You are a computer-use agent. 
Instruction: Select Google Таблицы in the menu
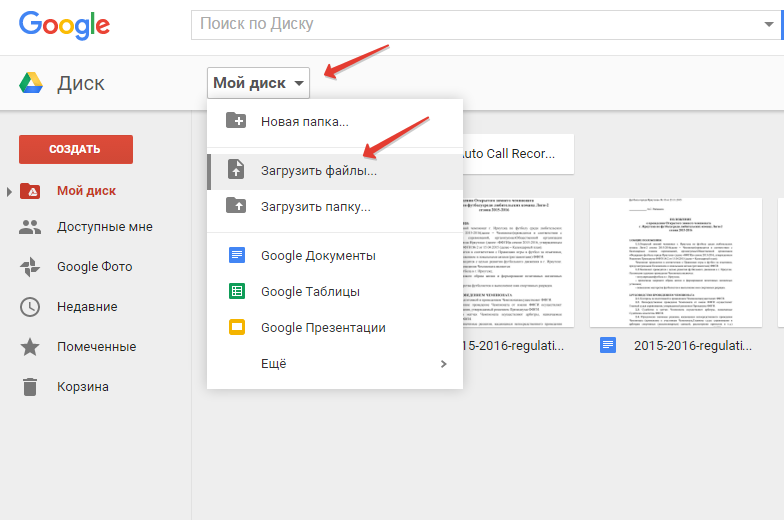point(335,292)
